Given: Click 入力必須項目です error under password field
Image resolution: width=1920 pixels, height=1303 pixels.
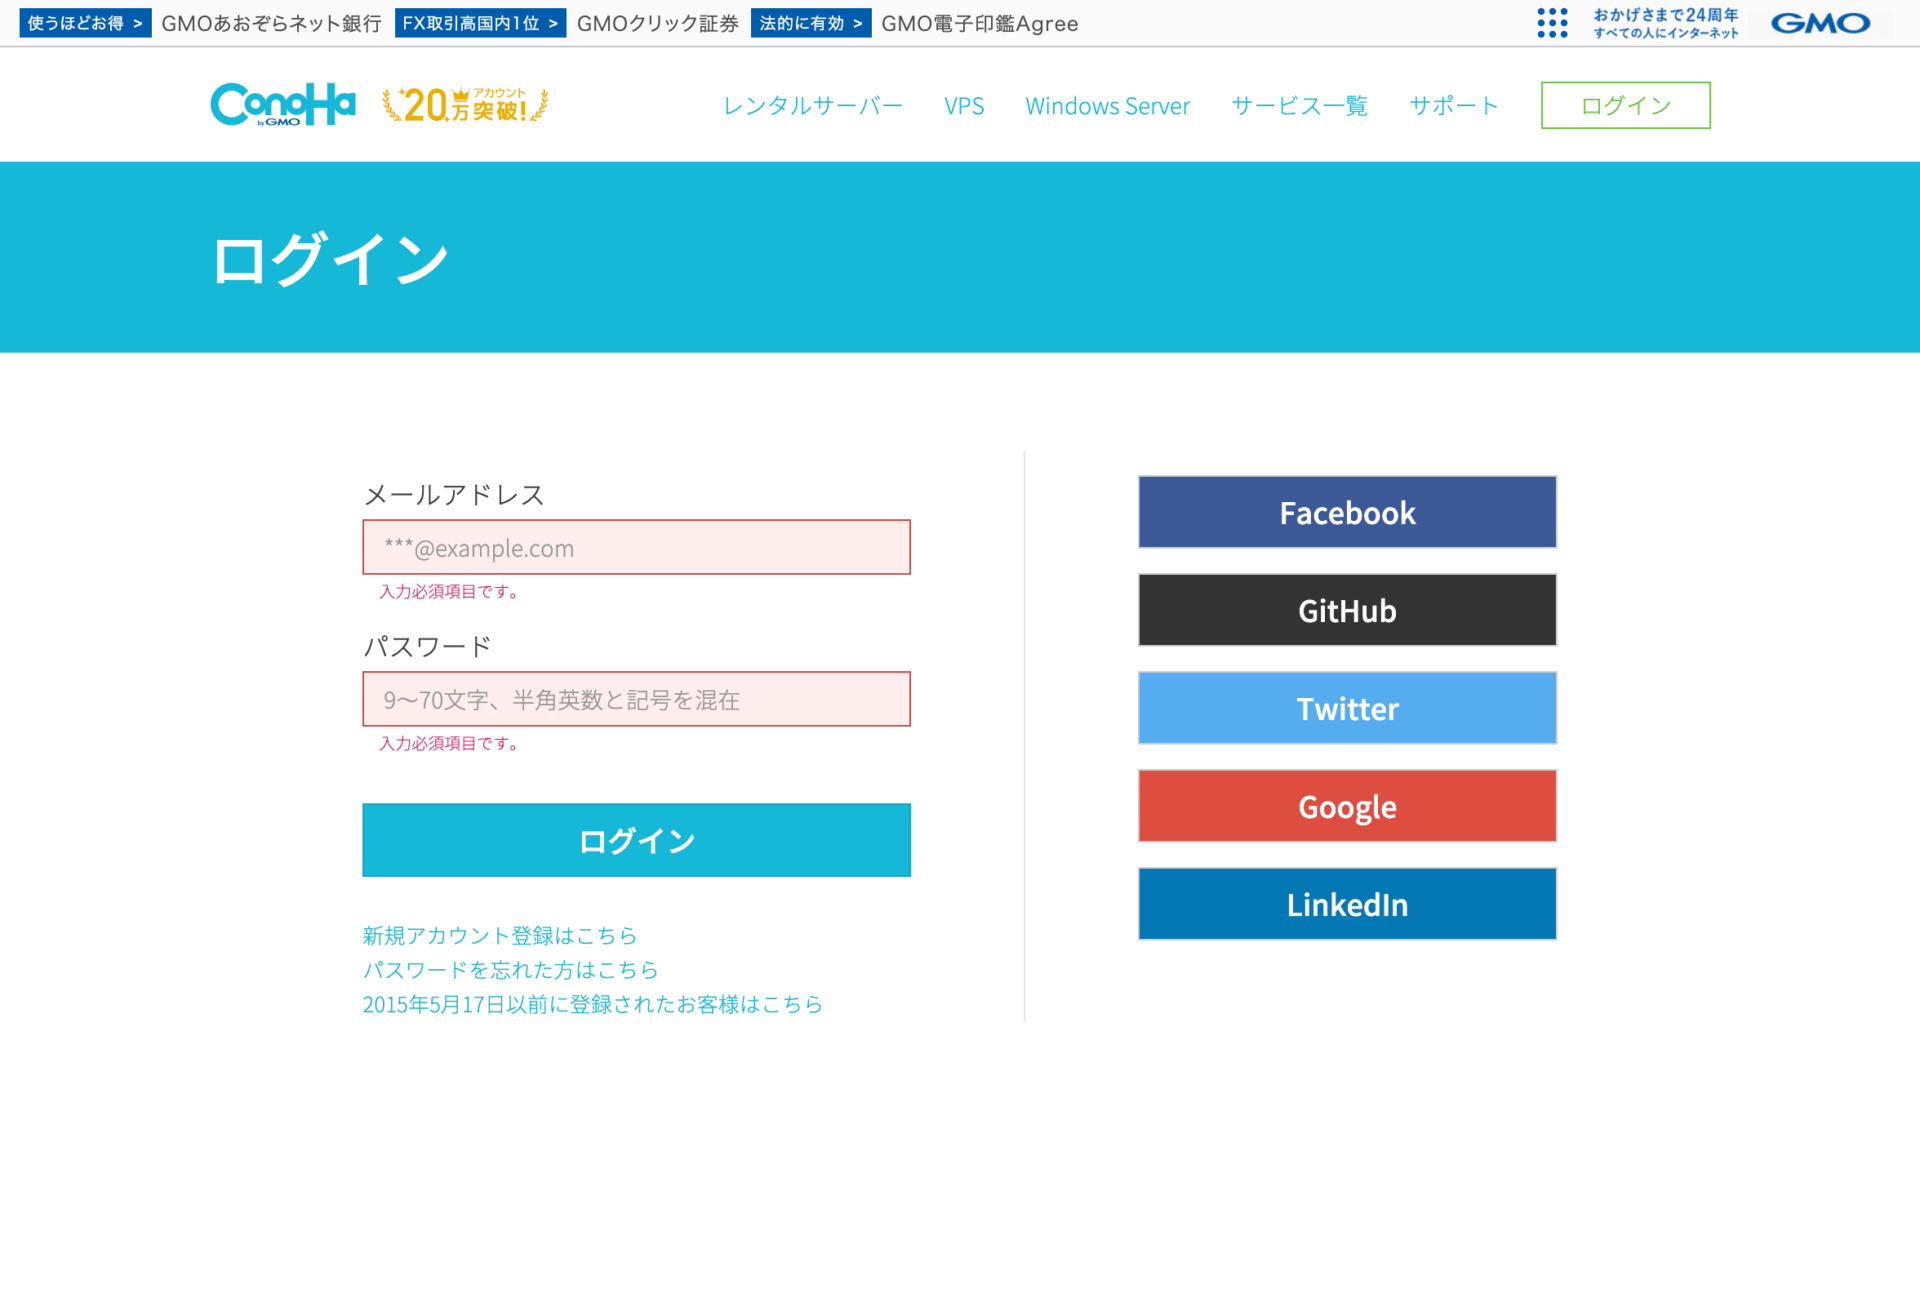Looking at the screenshot, I should 449,744.
